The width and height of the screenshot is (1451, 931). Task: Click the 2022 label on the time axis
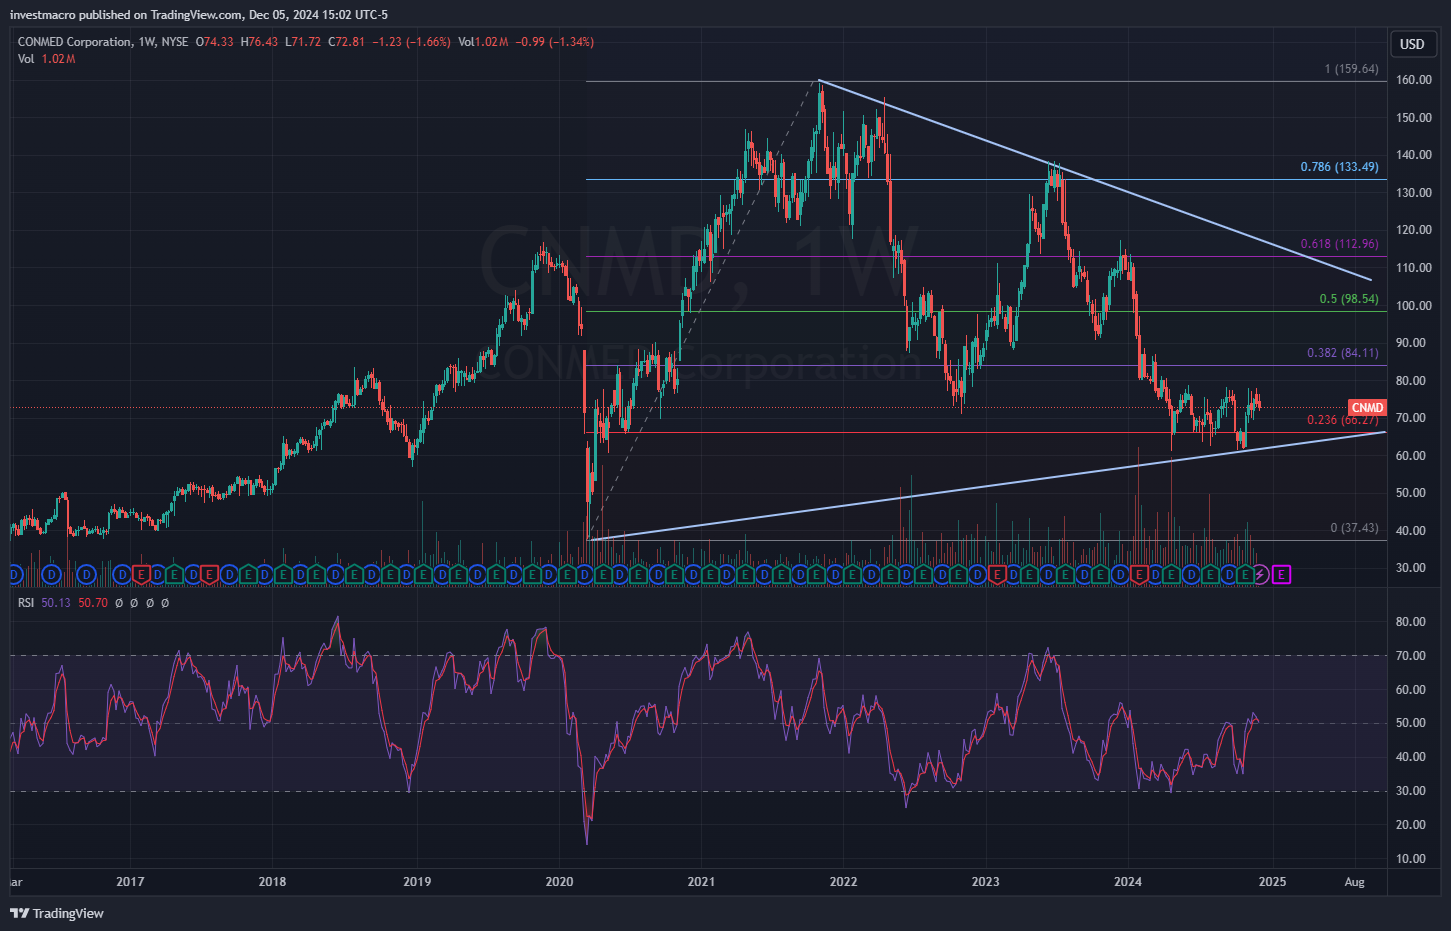[843, 882]
